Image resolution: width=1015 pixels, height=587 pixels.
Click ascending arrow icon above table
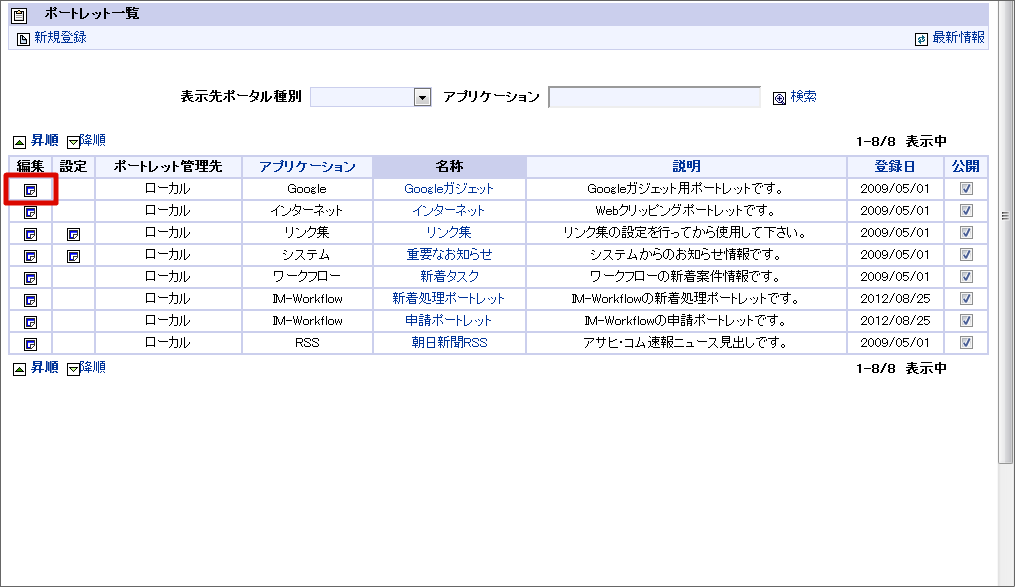[x=19, y=142]
